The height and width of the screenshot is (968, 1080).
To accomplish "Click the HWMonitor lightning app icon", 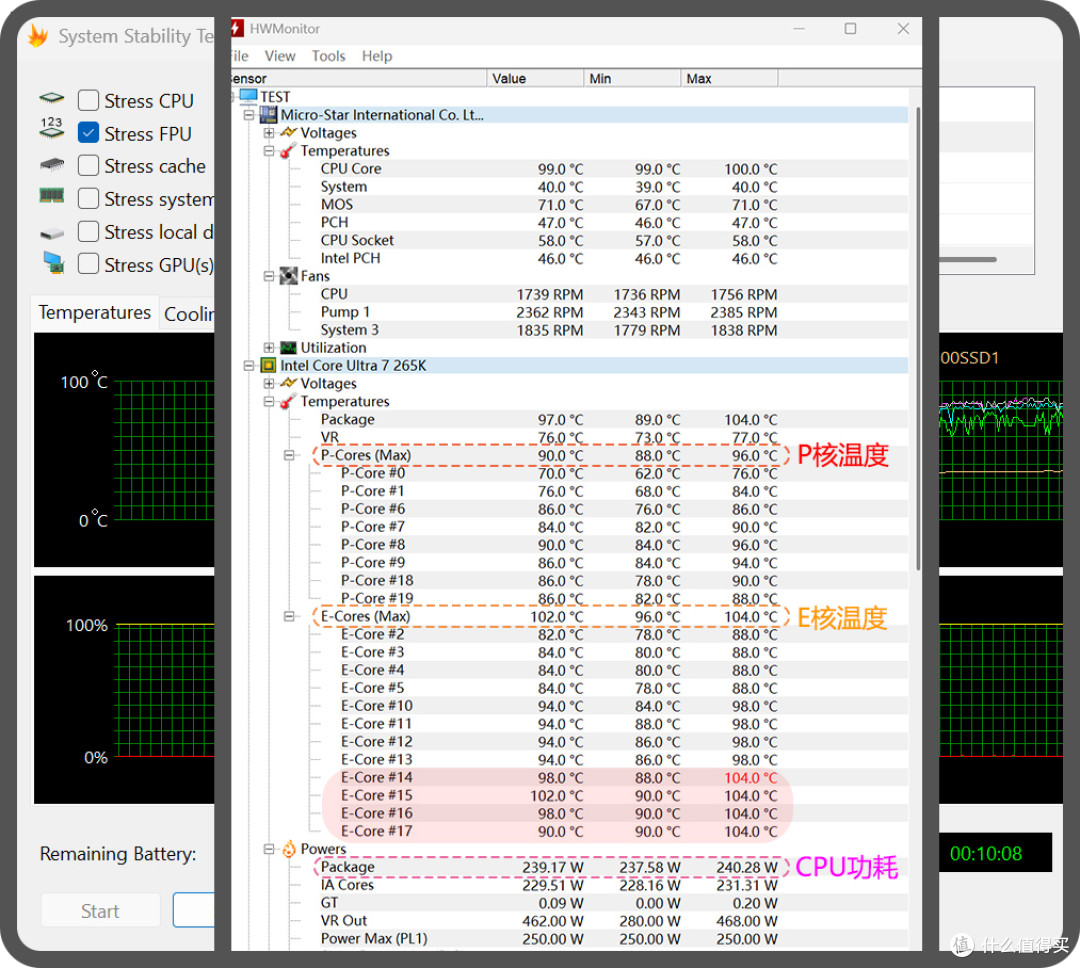I will point(237,28).
